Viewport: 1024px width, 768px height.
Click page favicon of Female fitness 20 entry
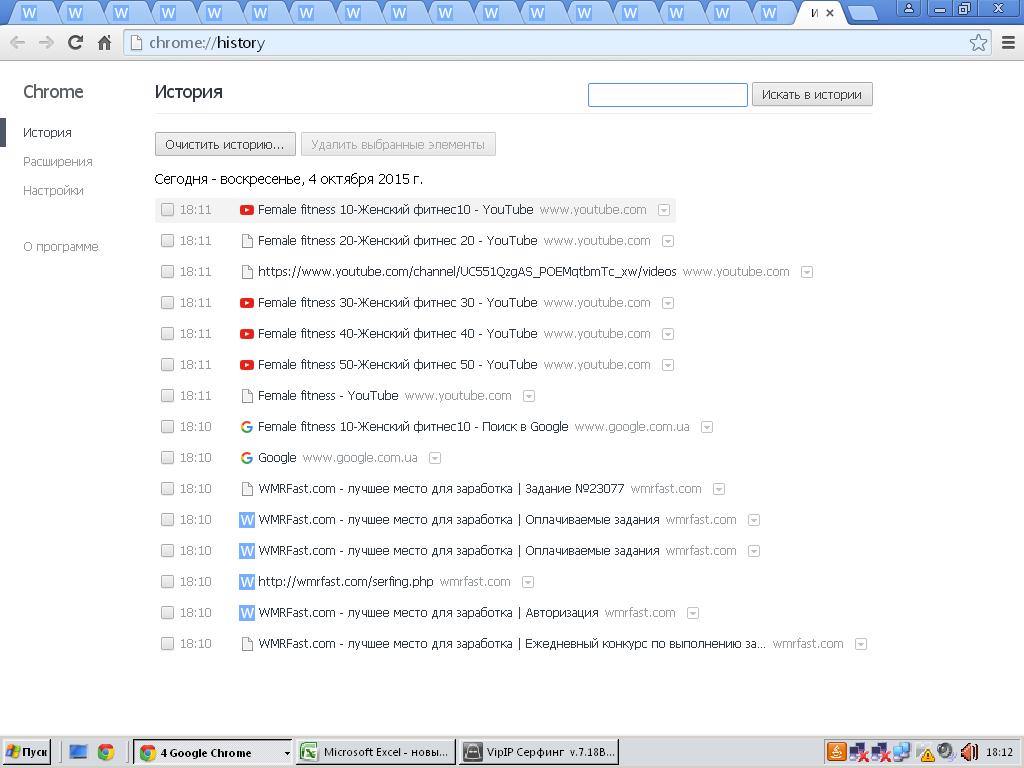[247, 241]
